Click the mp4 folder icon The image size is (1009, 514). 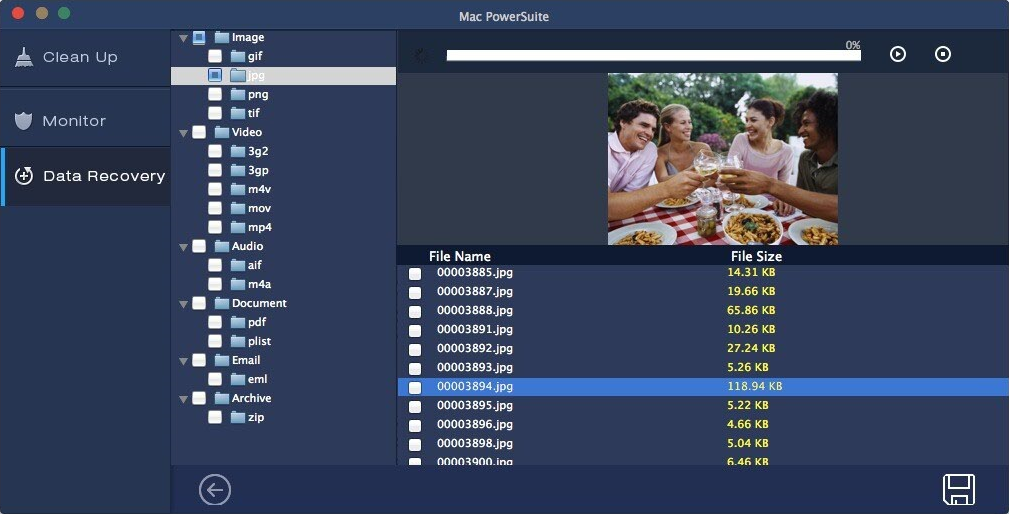(238, 227)
